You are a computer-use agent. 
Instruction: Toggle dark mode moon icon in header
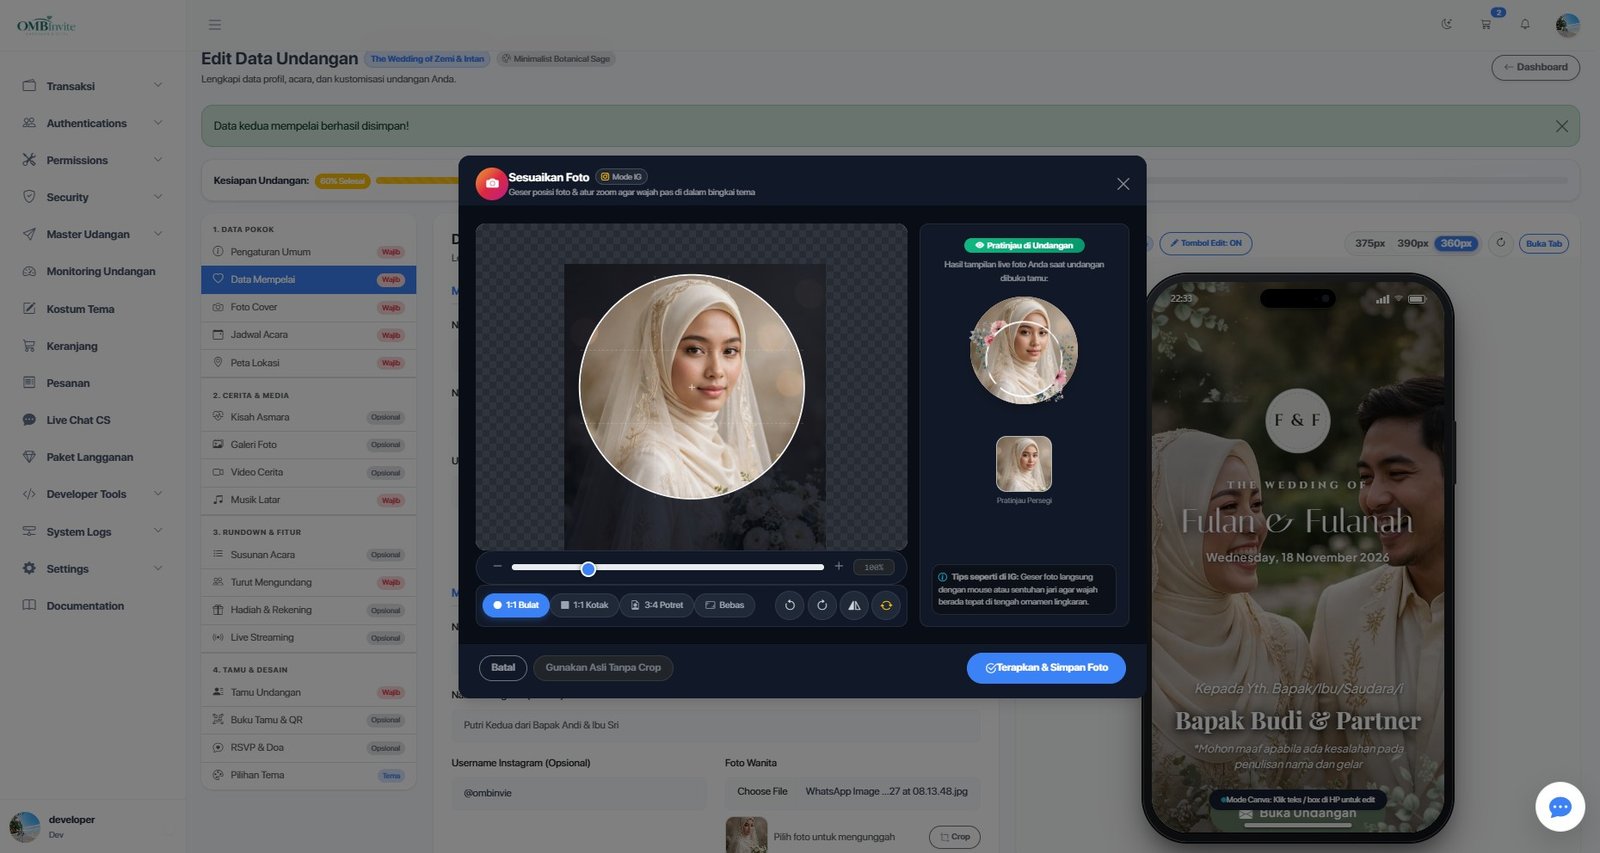tap(1447, 24)
